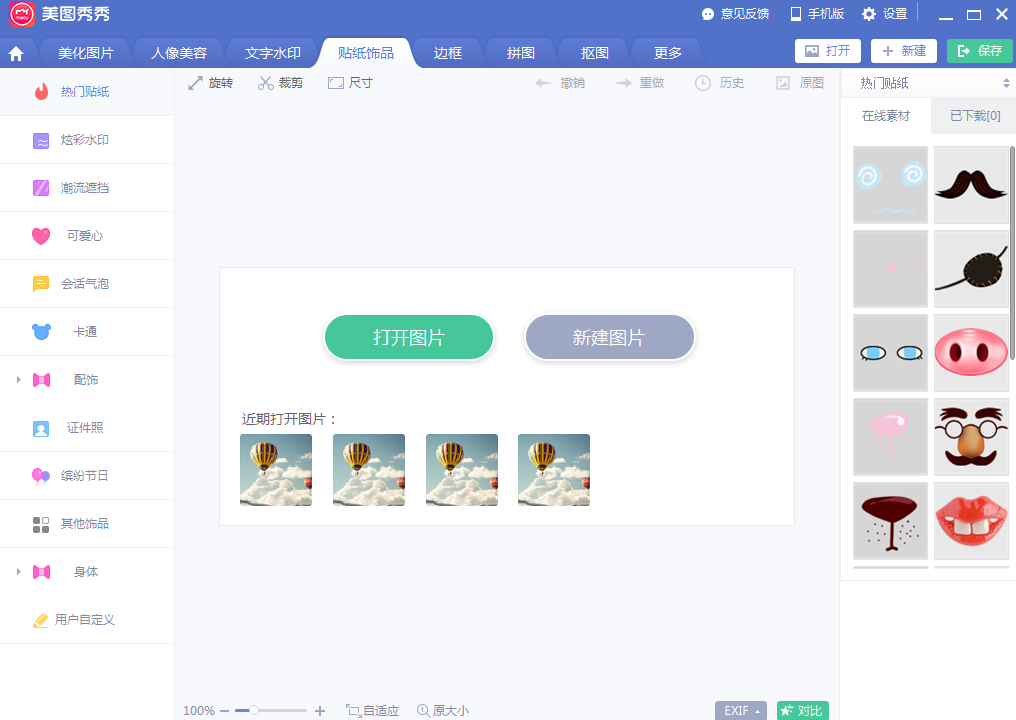Click 撤销 undo
The height and width of the screenshot is (720, 1016).
(560, 83)
